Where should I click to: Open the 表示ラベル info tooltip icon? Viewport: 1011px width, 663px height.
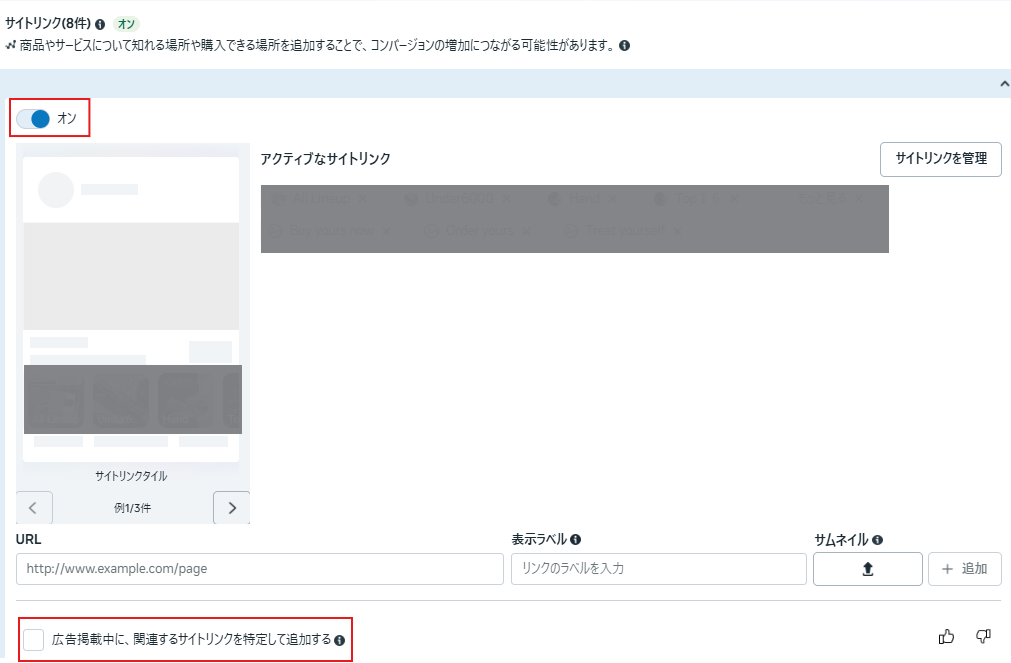(x=576, y=540)
